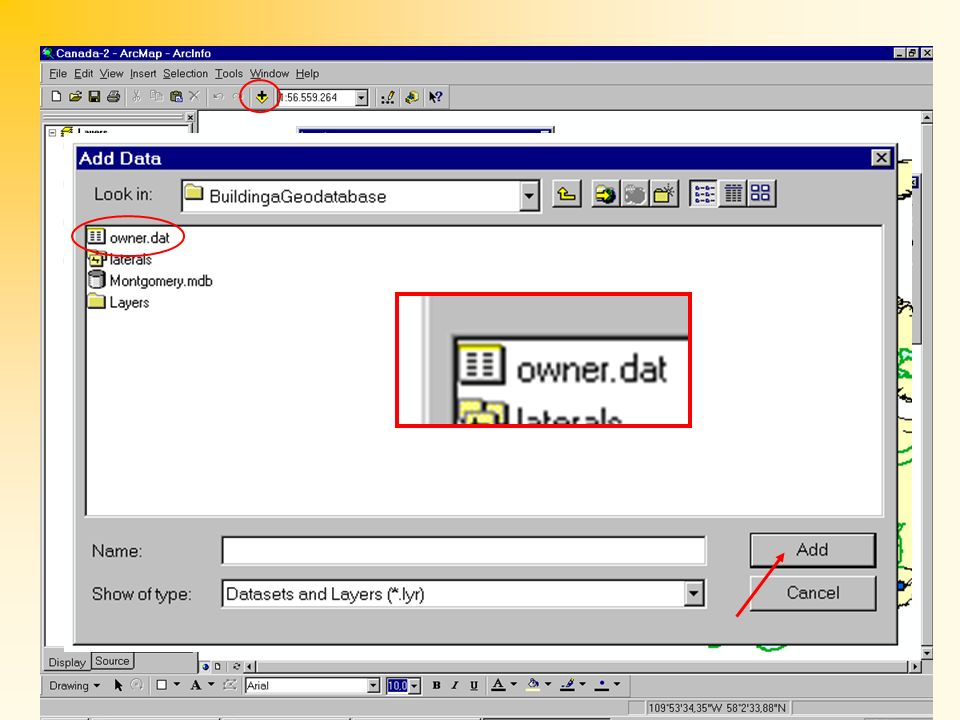Image resolution: width=960 pixels, height=720 pixels.
Task: Print the map using the printer icon
Action: pyautogui.click(x=113, y=97)
